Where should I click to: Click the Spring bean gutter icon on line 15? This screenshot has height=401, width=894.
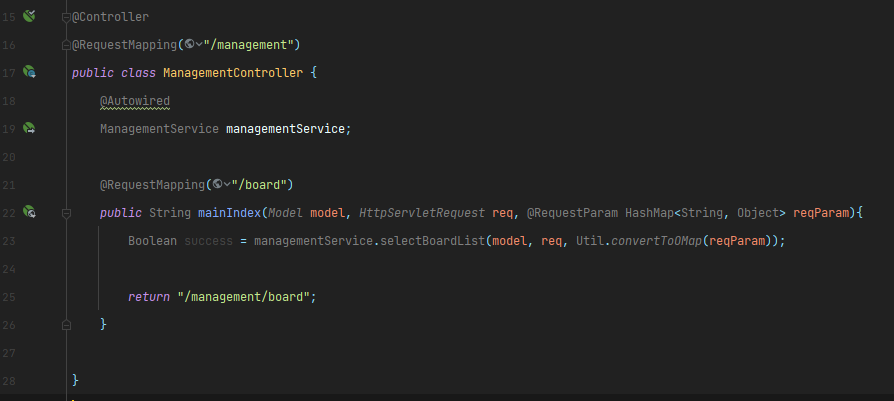[29, 15]
